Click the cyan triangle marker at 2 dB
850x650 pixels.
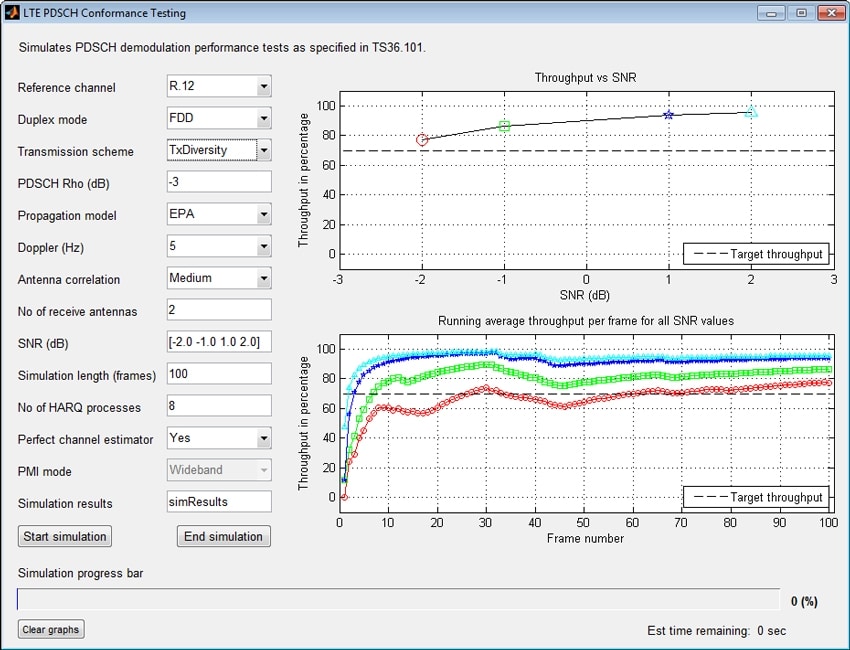click(751, 113)
